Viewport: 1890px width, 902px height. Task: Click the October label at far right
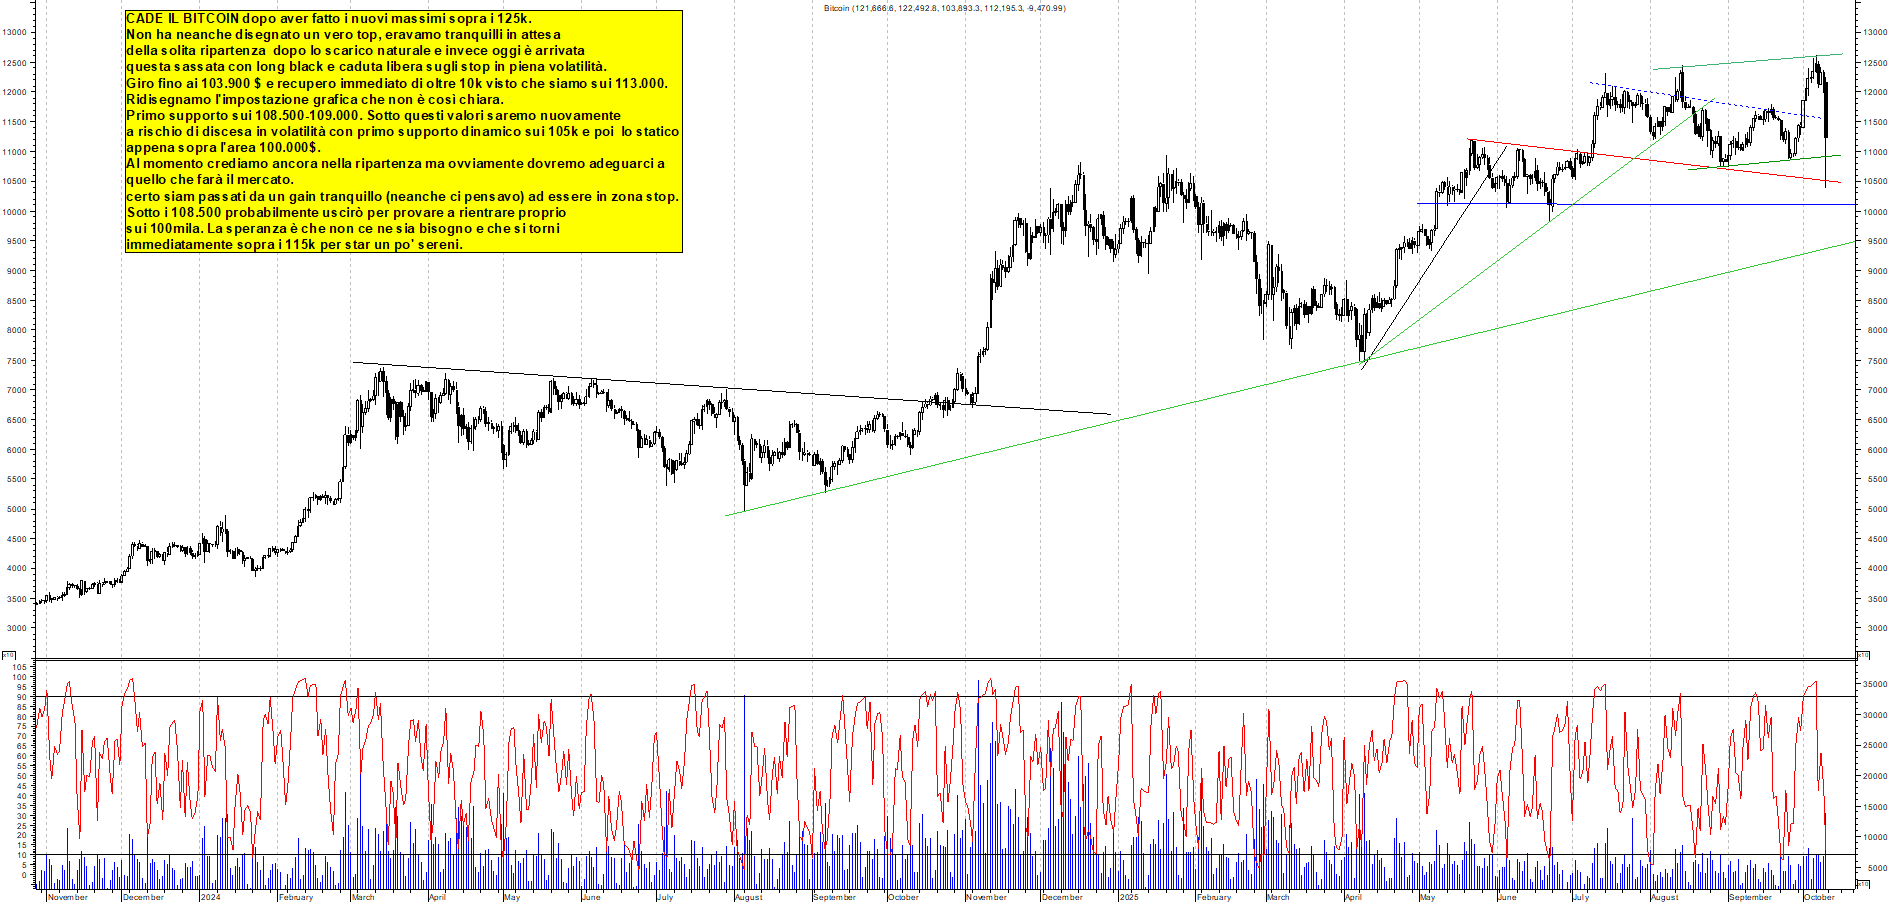point(1818,897)
